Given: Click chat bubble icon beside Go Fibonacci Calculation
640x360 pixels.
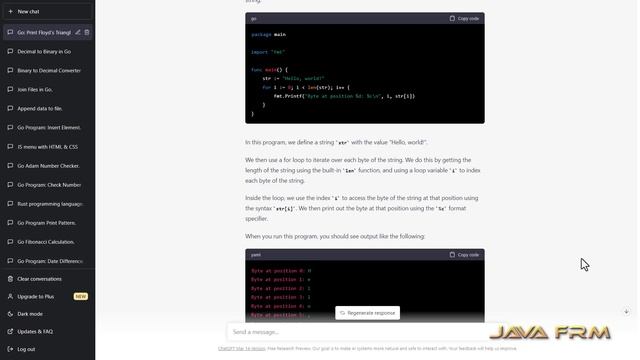Looking at the screenshot, I should click(x=10, y=242).
